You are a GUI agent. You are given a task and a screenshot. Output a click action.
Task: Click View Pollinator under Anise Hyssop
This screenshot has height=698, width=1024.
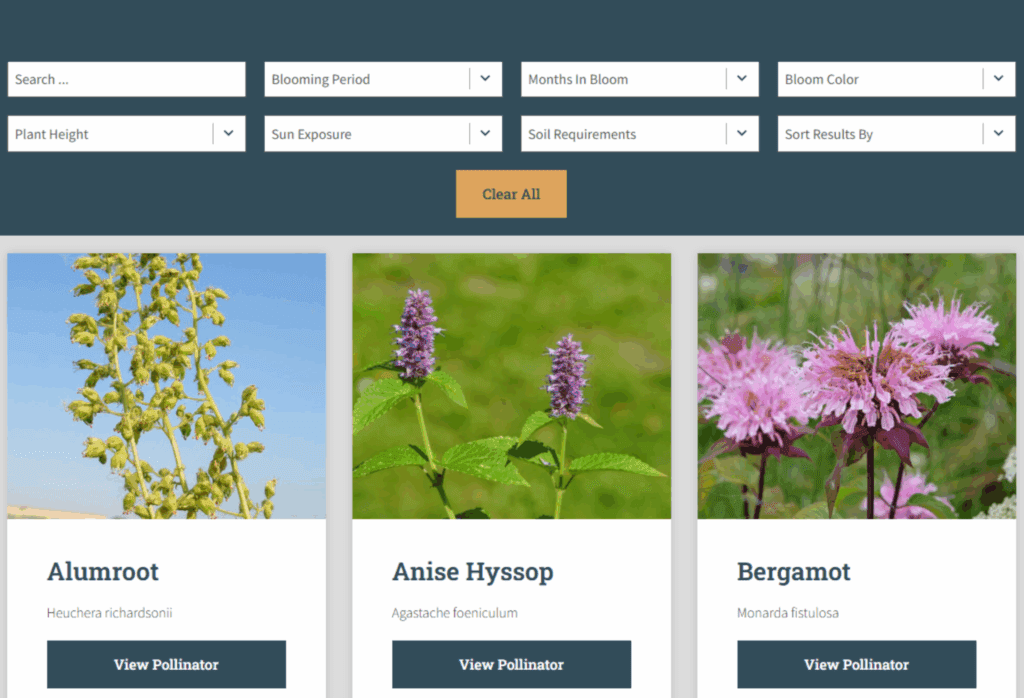click(x=511, y=664)
